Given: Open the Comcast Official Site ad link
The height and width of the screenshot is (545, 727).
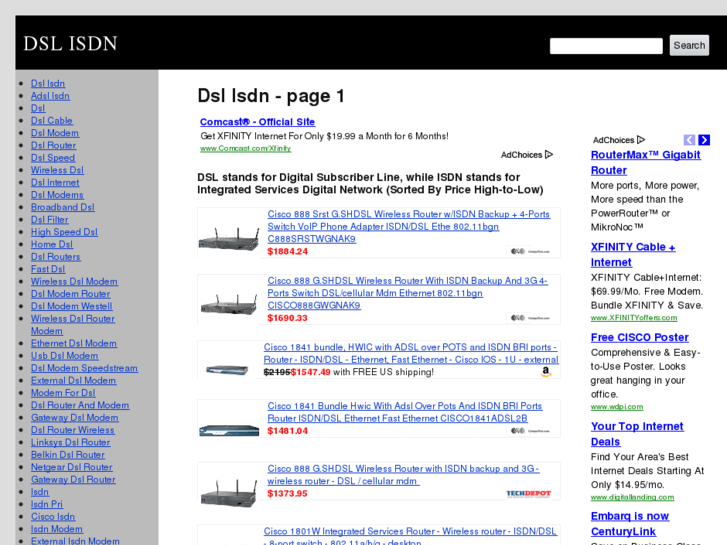Looking at the screenshot, I should (257, 122).
